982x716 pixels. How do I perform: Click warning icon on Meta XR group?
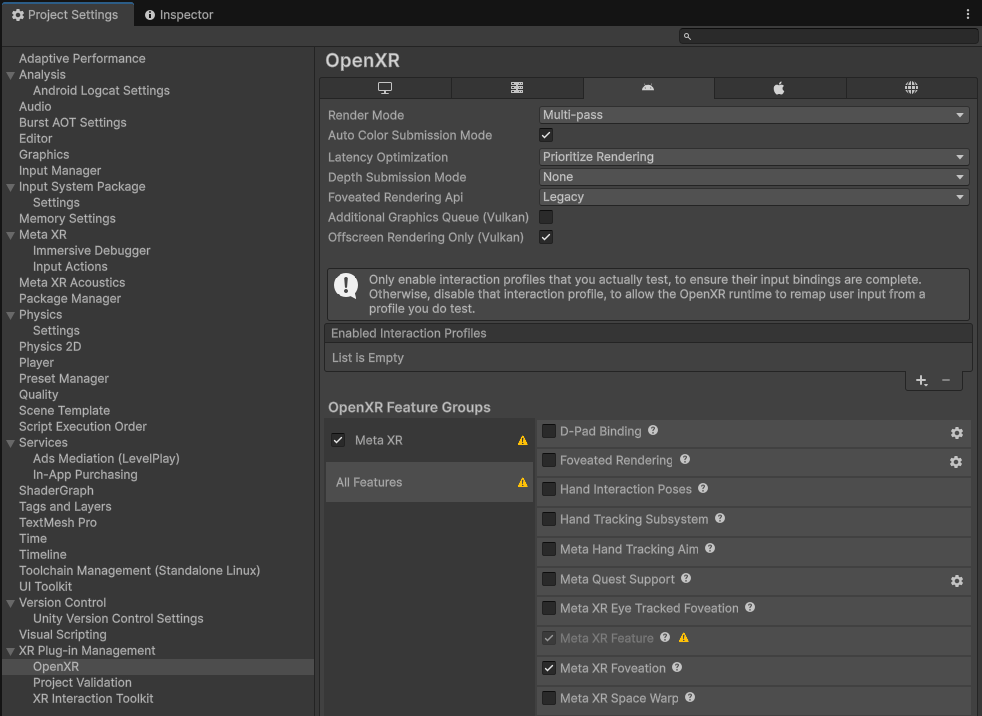click(x=523, y=440)
